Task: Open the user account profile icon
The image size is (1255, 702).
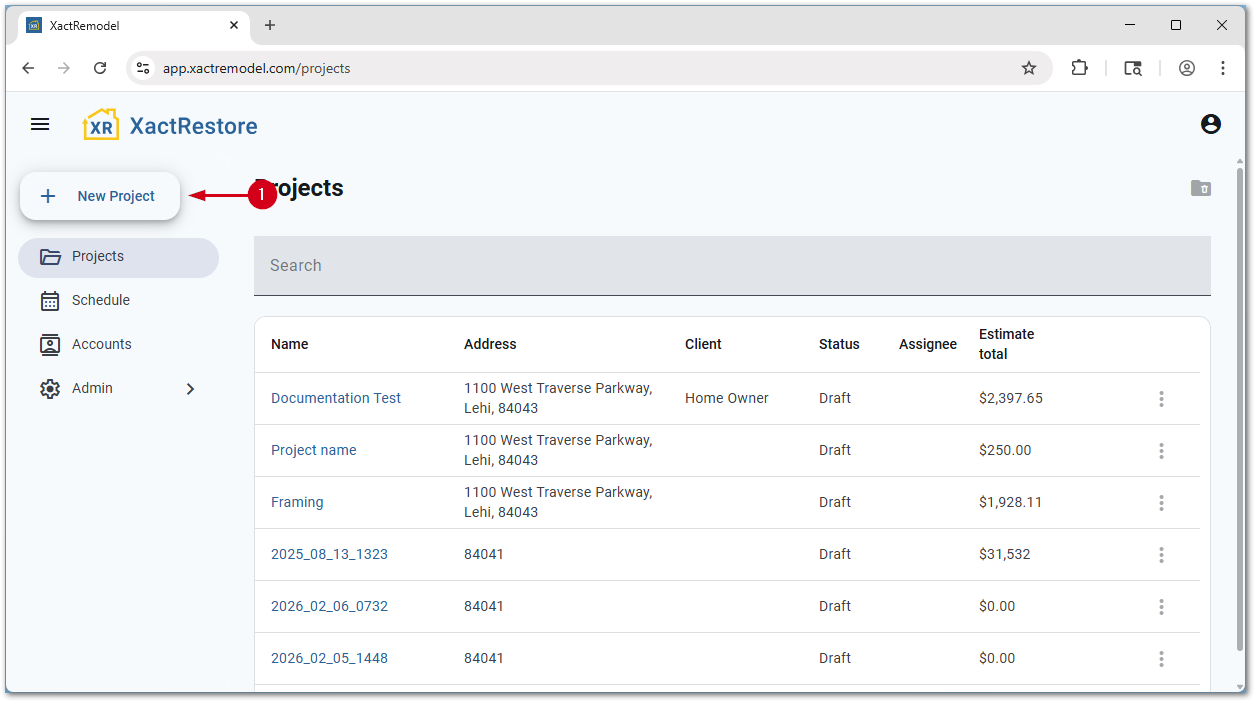Action: [1210, 124]
